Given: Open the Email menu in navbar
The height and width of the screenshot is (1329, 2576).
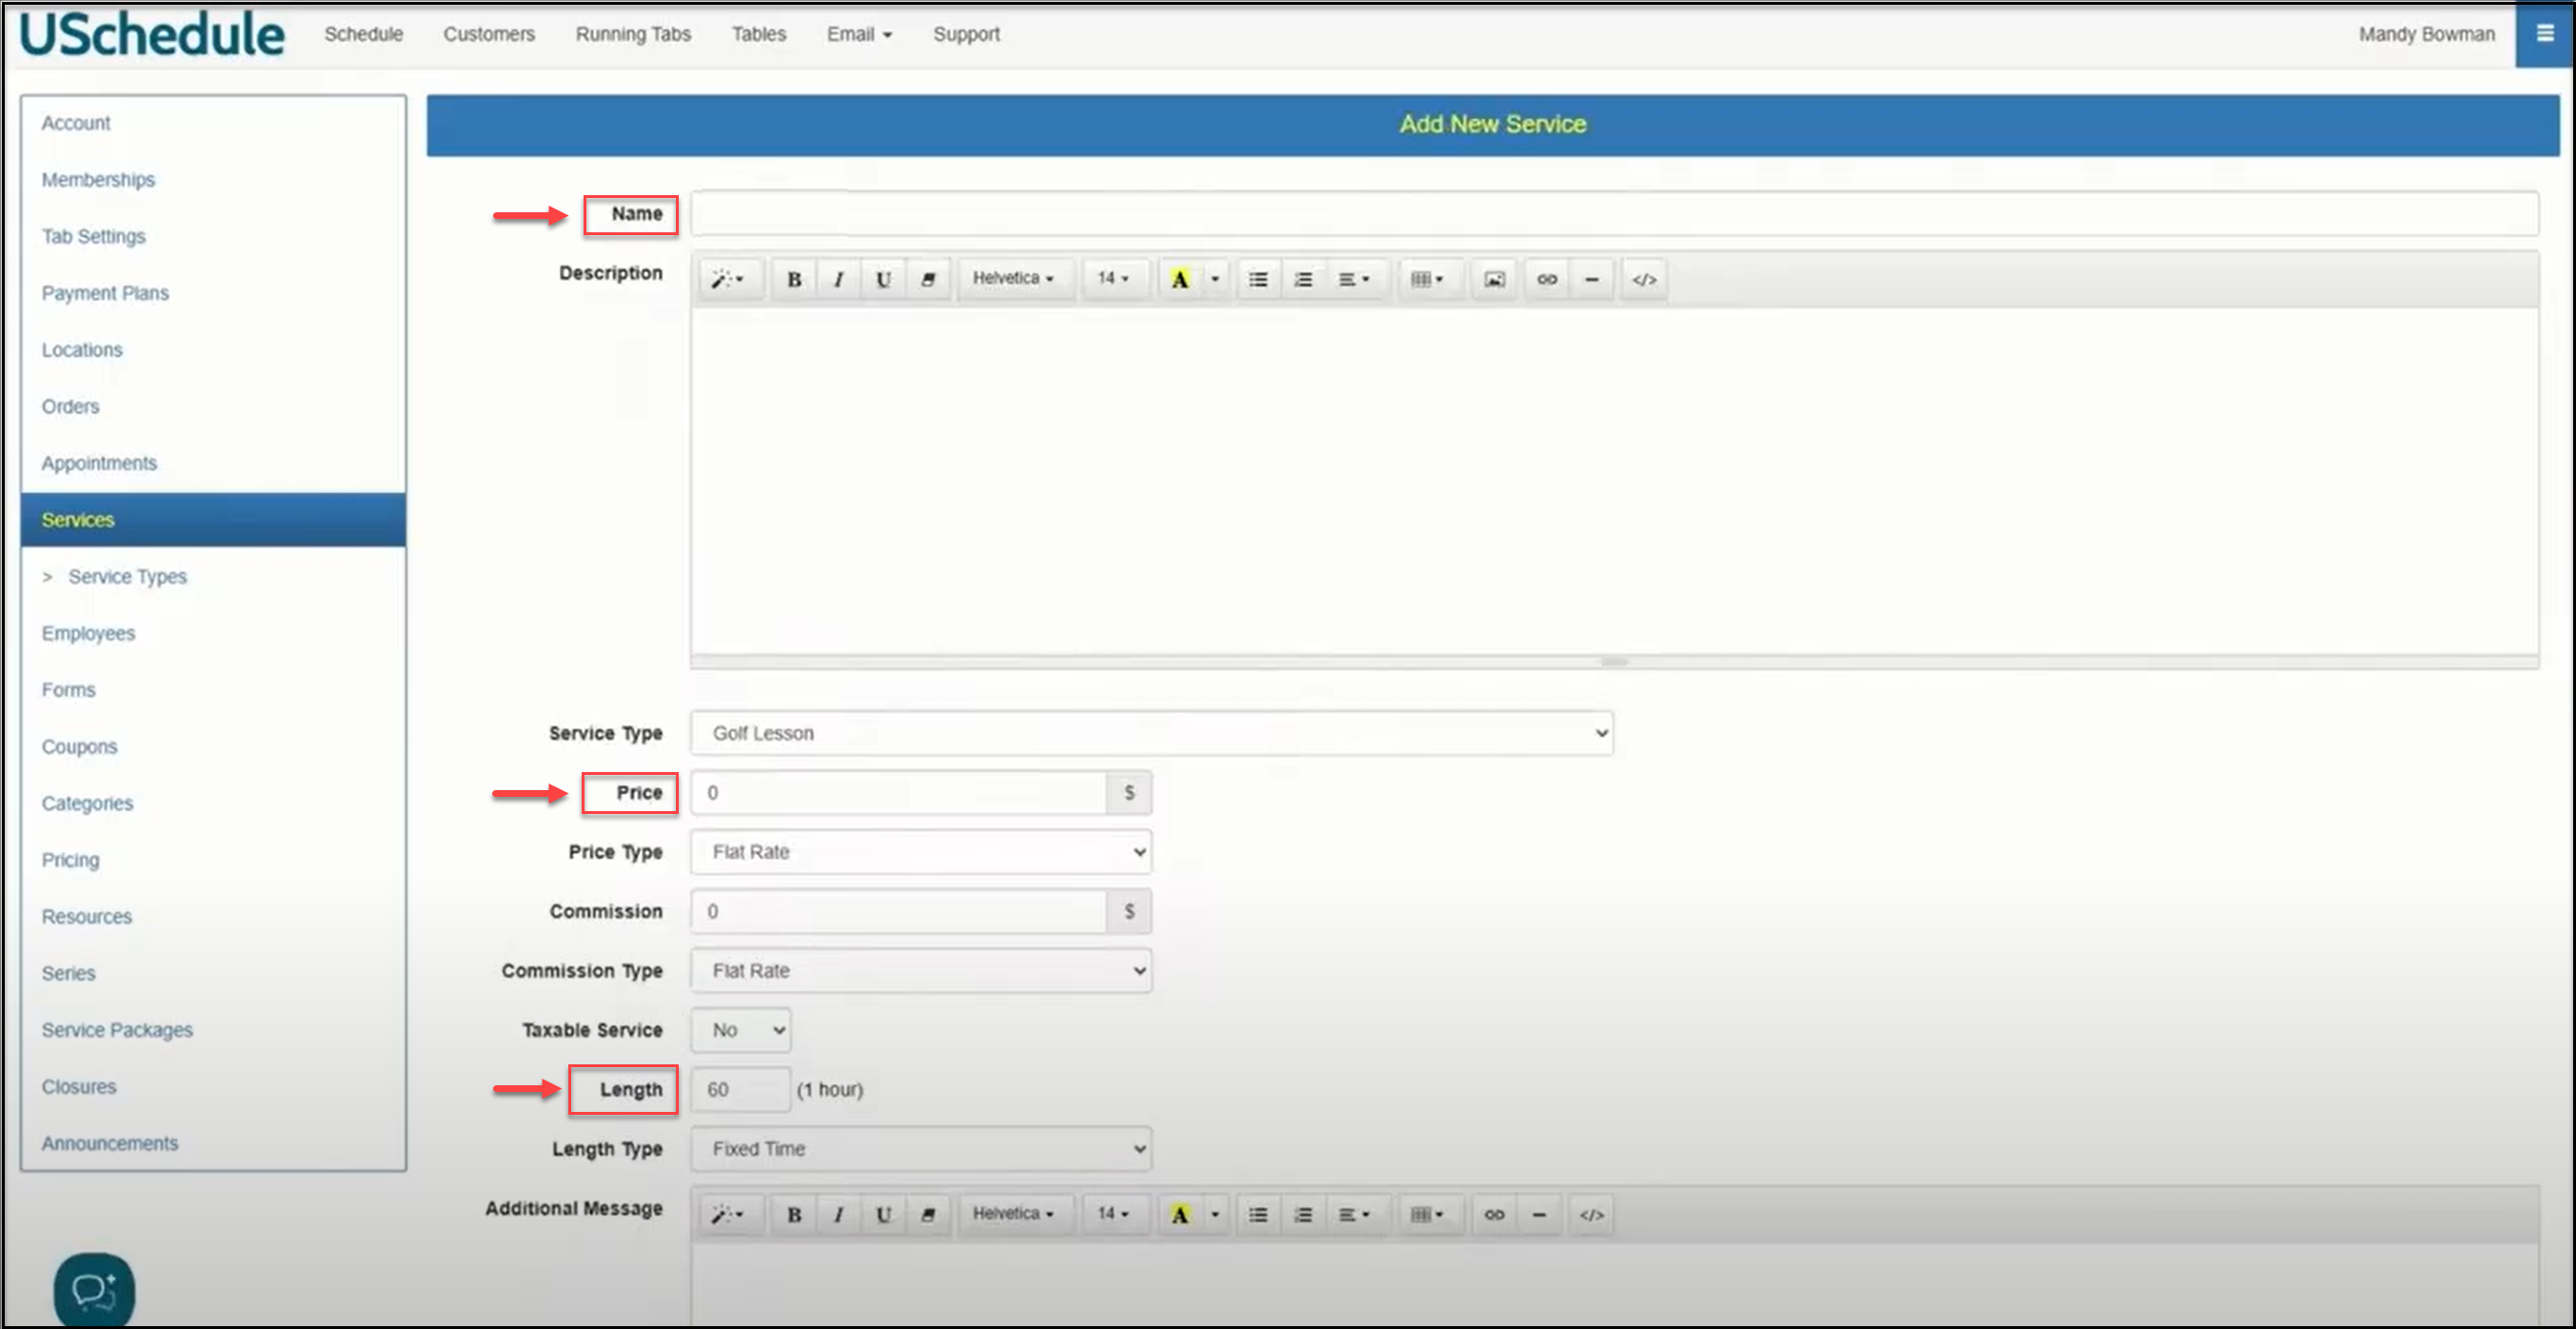Looking at the screenshot, I should tap(858, 34).
